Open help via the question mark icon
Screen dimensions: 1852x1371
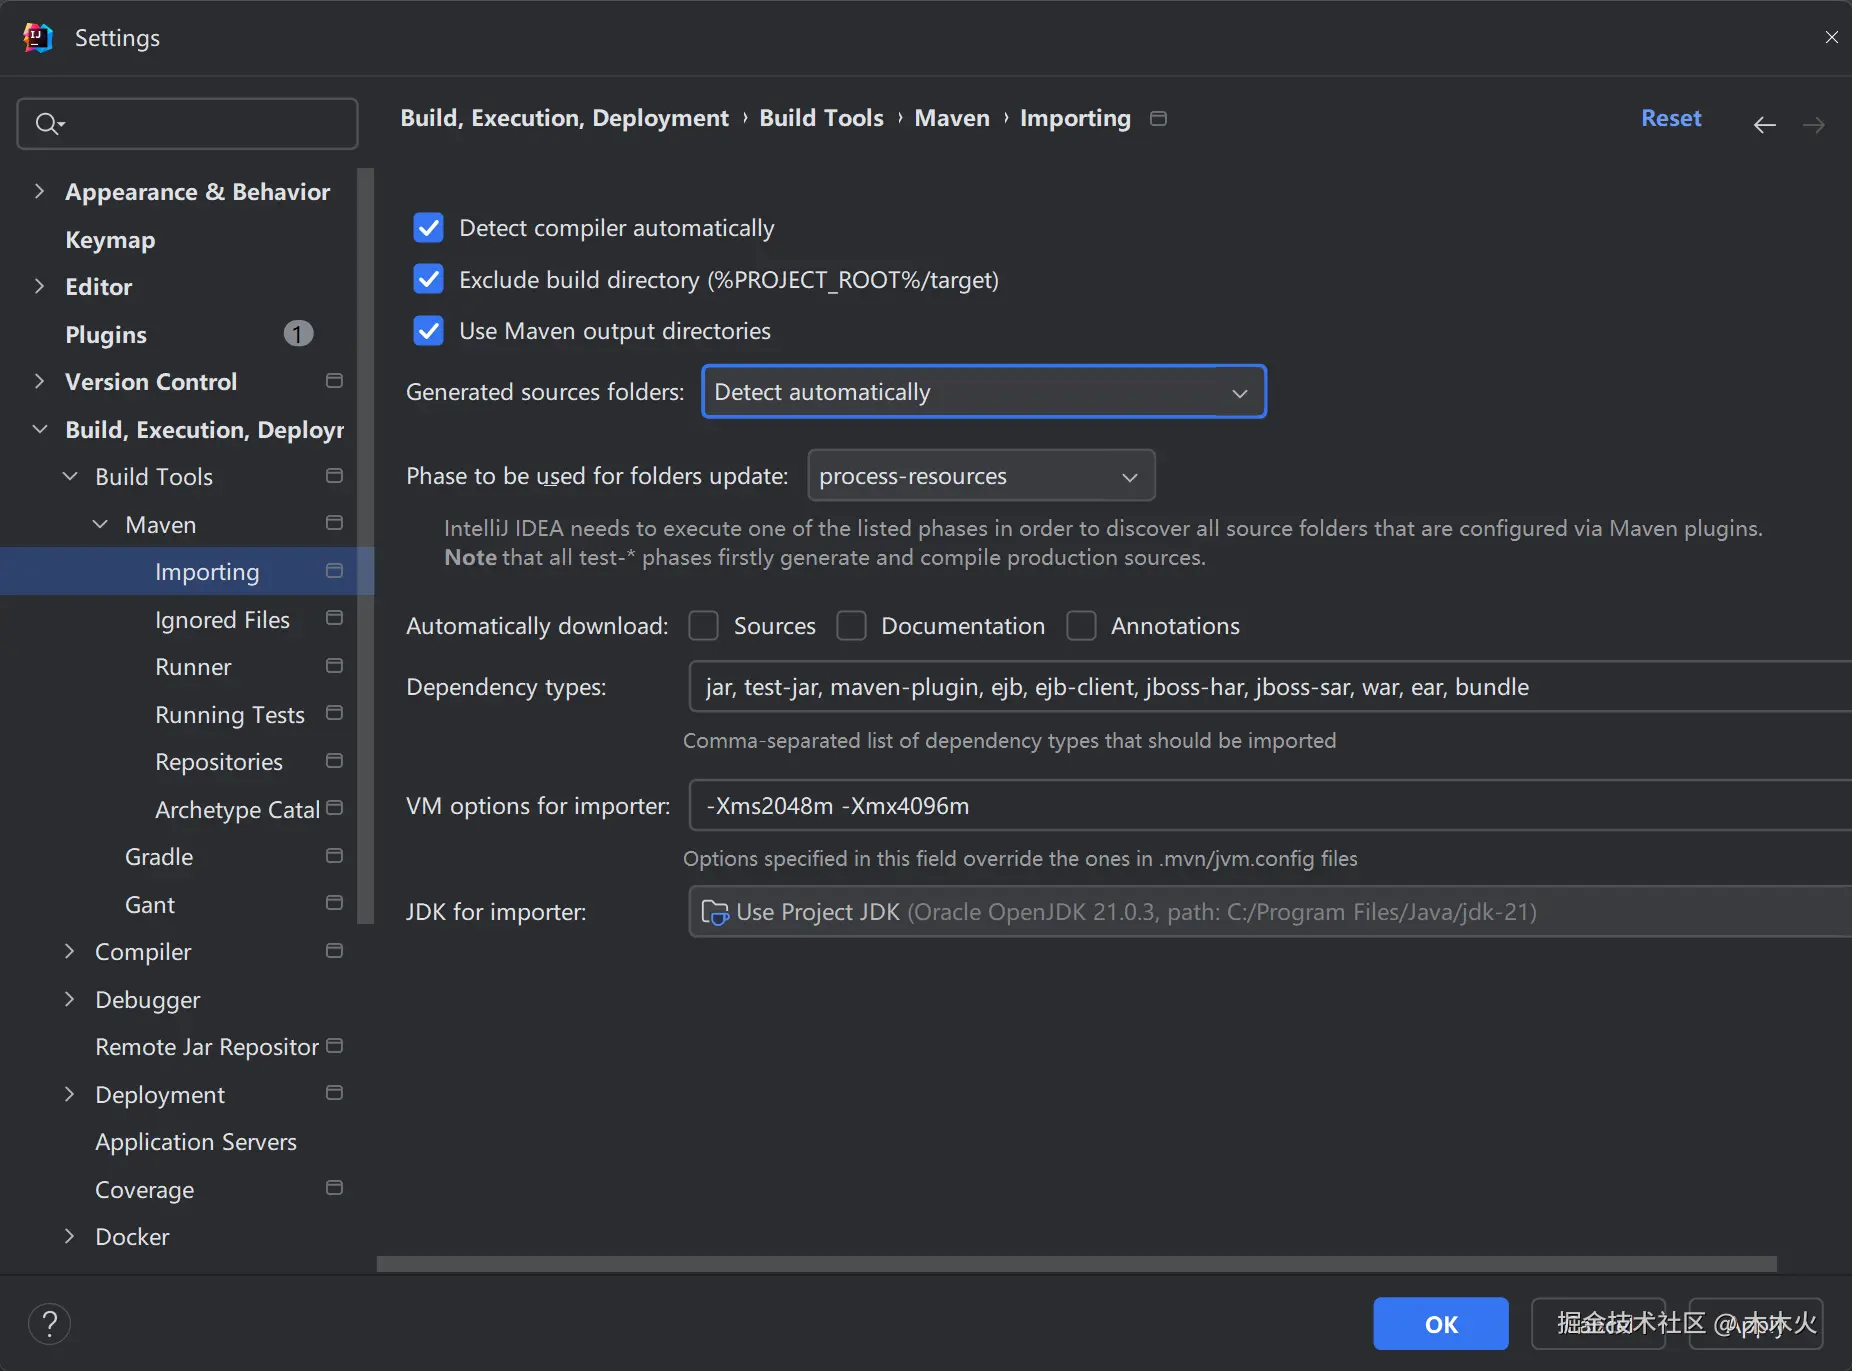pos(49,1324)
